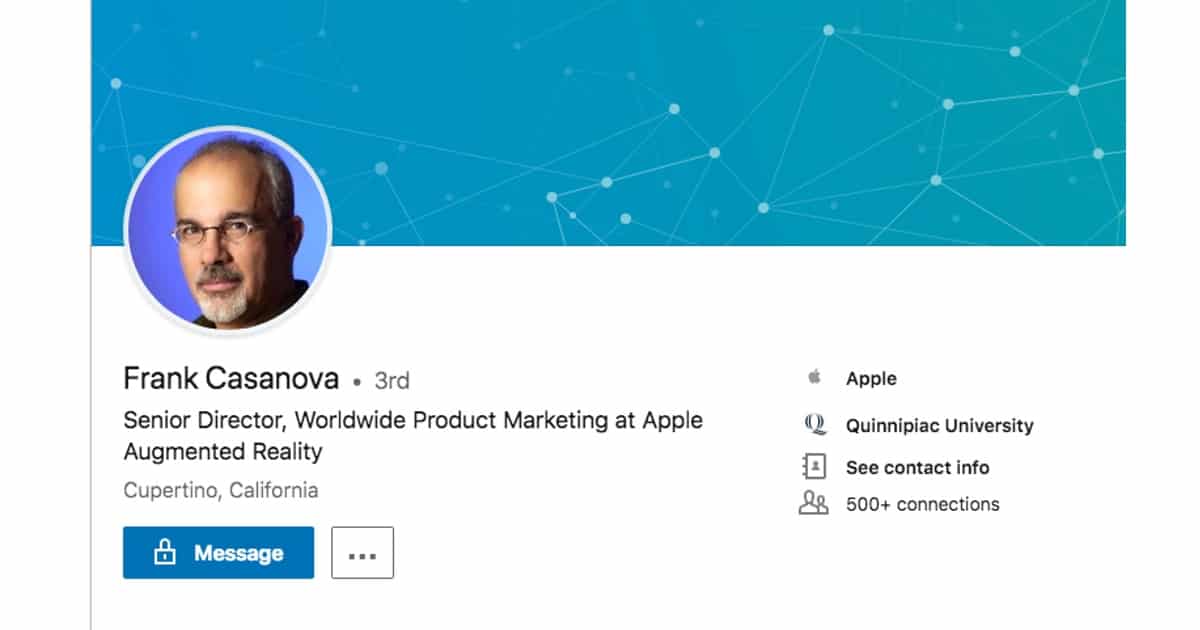Click the connections people icon
Image resolution: width=1200 pixels, height=630 pixels.
(813, 504)
